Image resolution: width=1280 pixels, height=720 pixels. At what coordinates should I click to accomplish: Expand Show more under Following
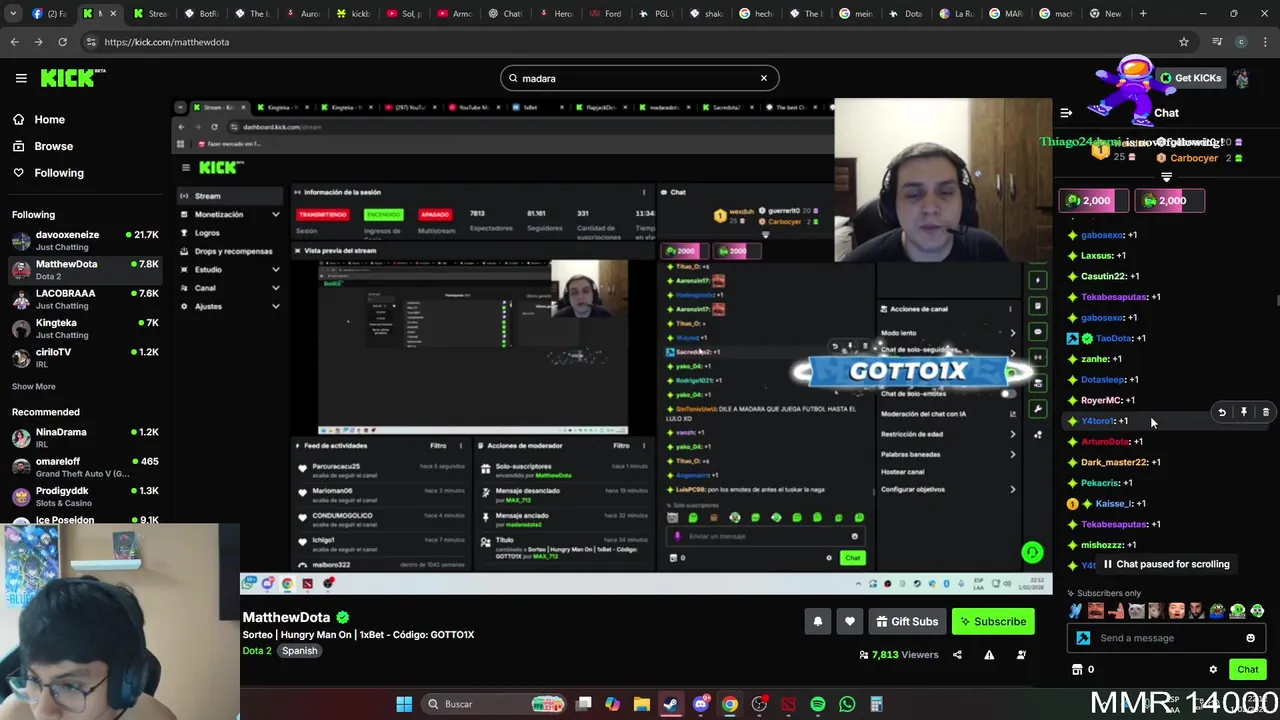tap(34, 386)
